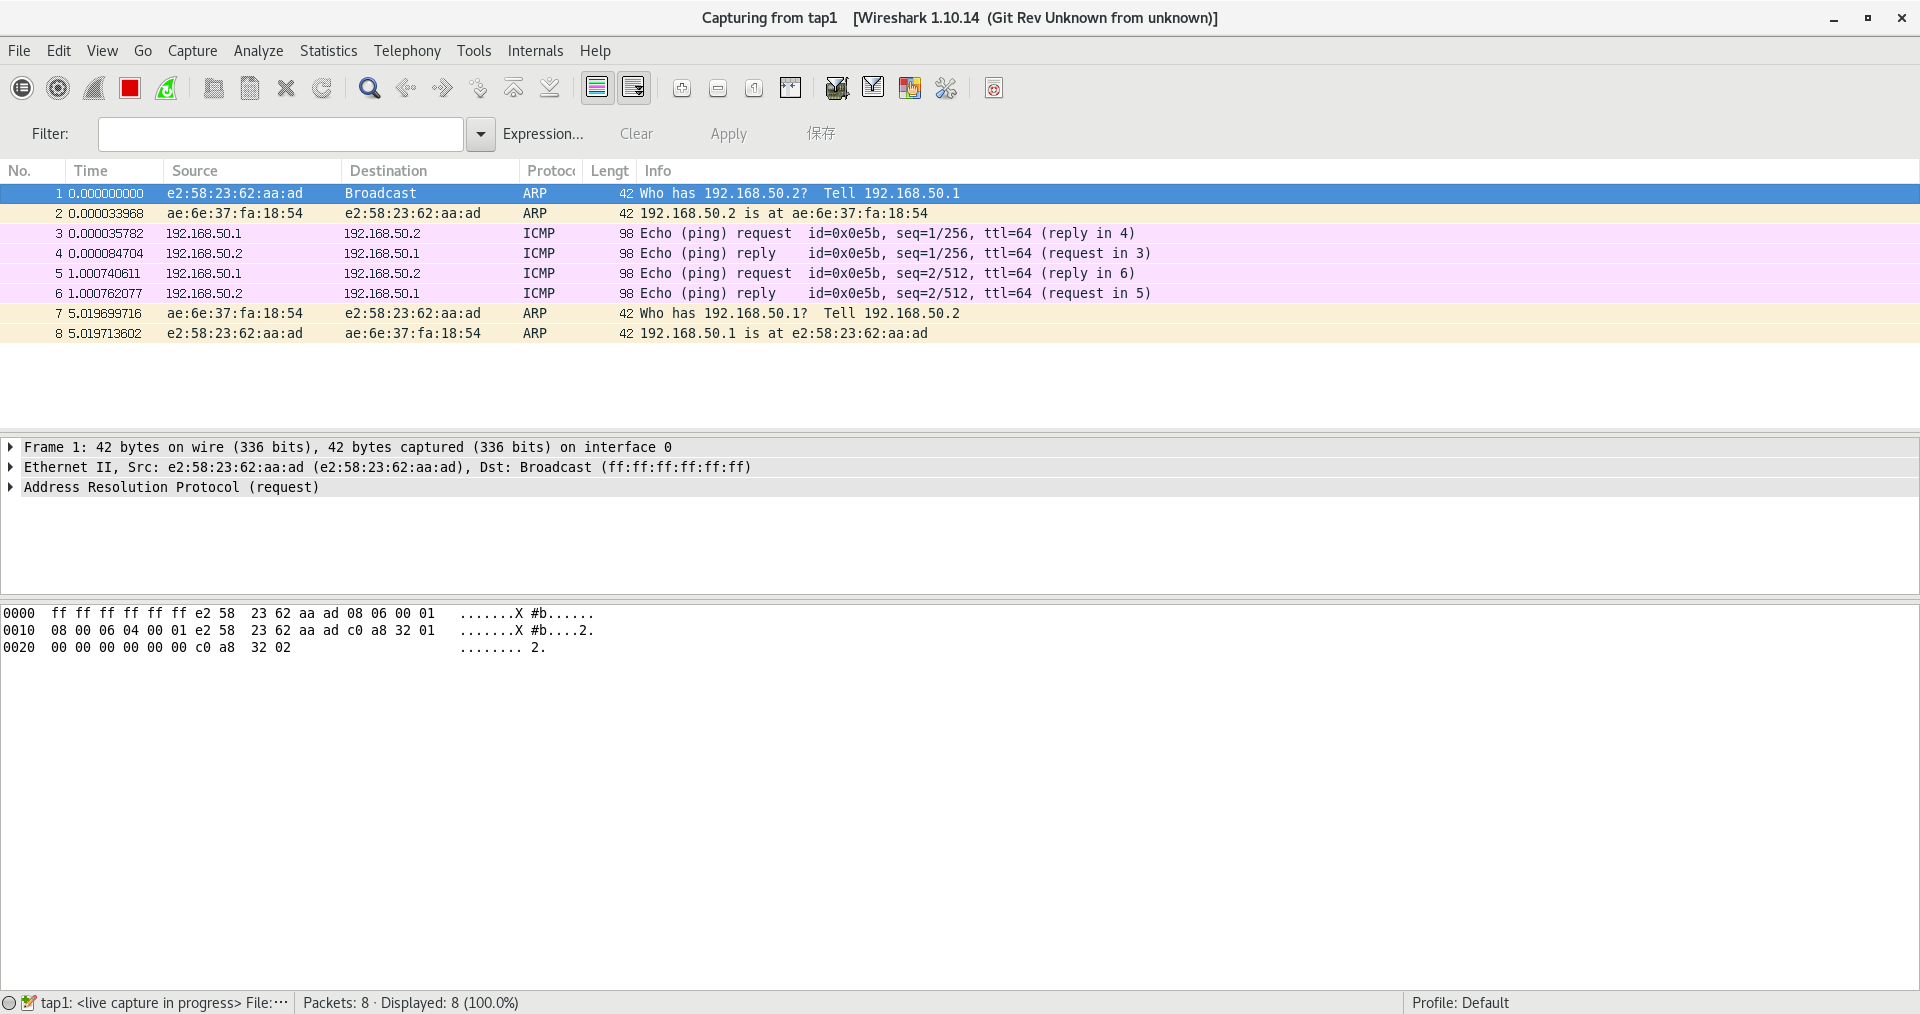The height and width of the screenshot is (1014, 1920).
Task: Click the Expression... button
Action: point(543,134)
